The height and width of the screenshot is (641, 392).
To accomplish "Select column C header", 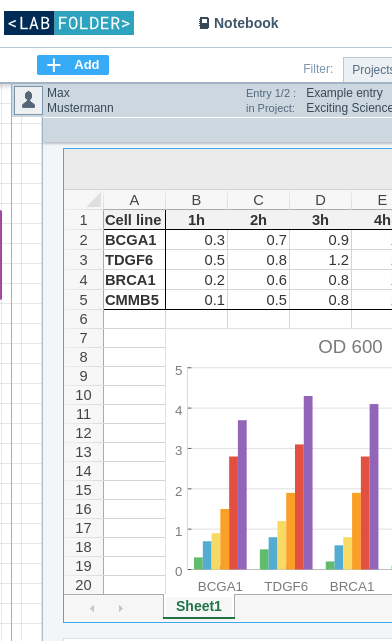I will coord(258,200).
